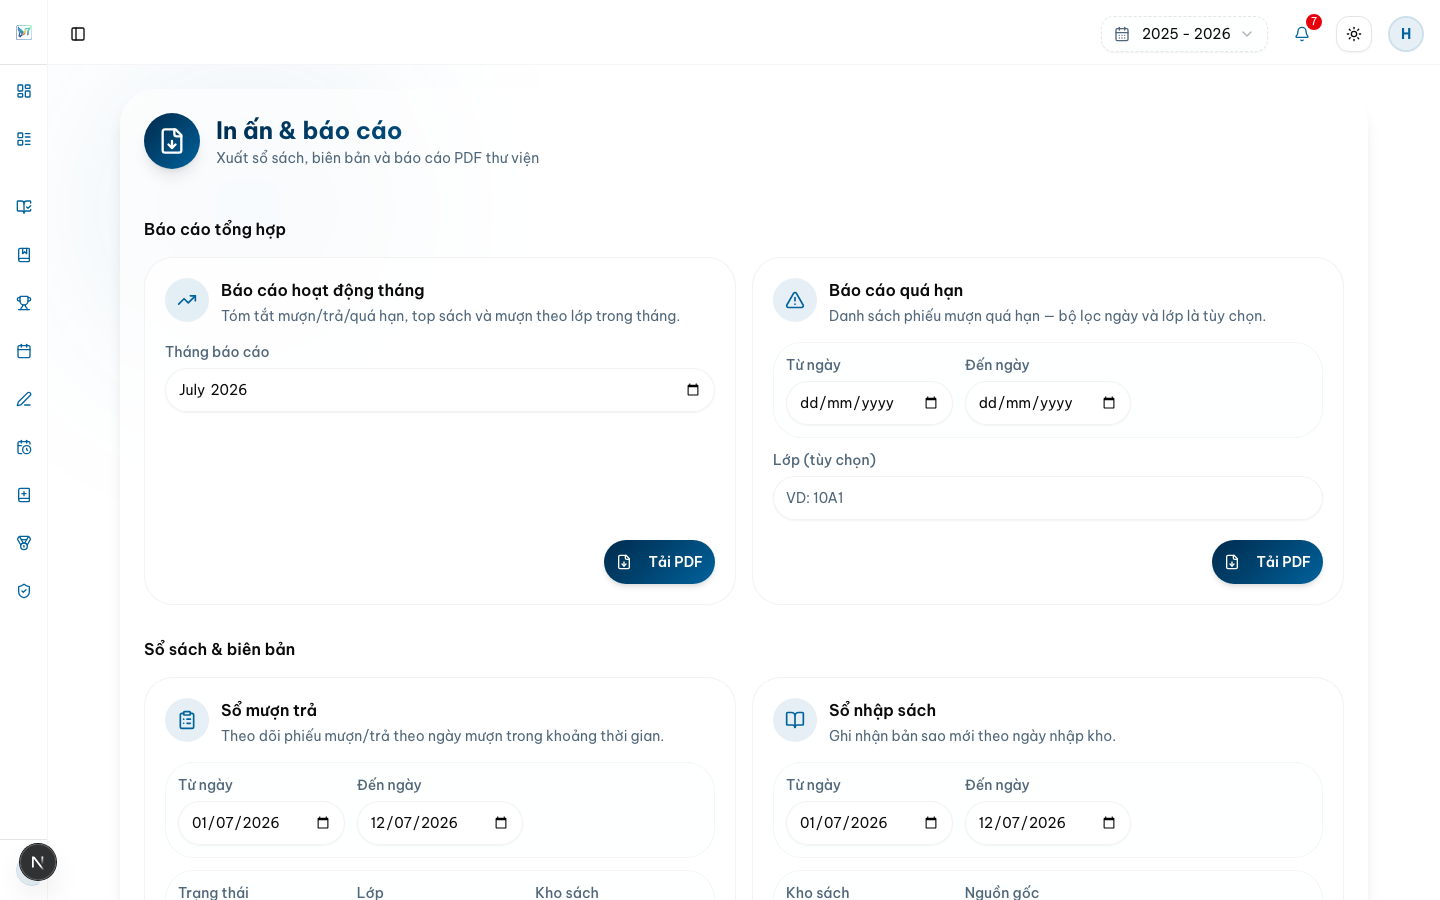Open the shield check sidebar icon
The width and height of the screenshot is (1440, 900).
point(24,591)
